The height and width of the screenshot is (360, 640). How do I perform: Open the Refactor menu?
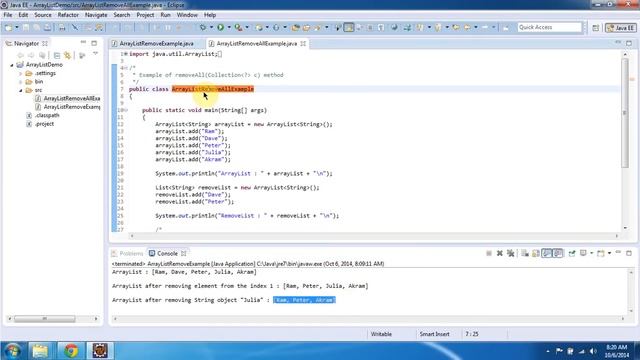coord(68,15)
